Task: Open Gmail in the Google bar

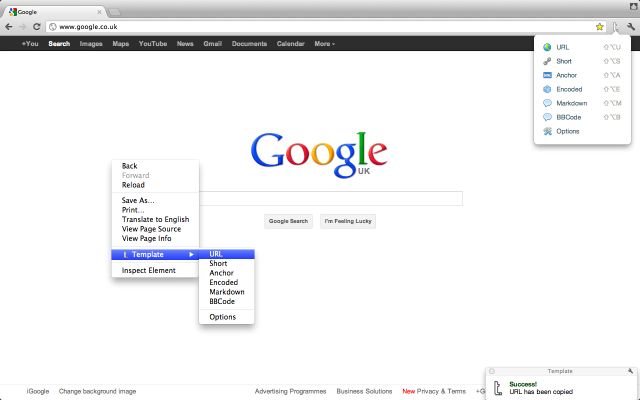Action: (x=213, y=44)
